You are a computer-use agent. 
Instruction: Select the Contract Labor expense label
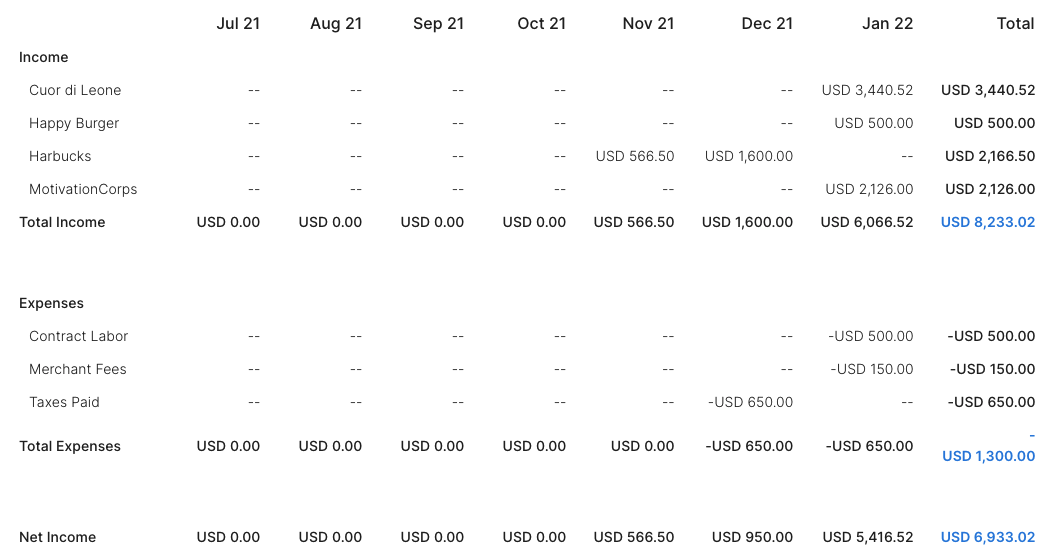click(79, 336)
